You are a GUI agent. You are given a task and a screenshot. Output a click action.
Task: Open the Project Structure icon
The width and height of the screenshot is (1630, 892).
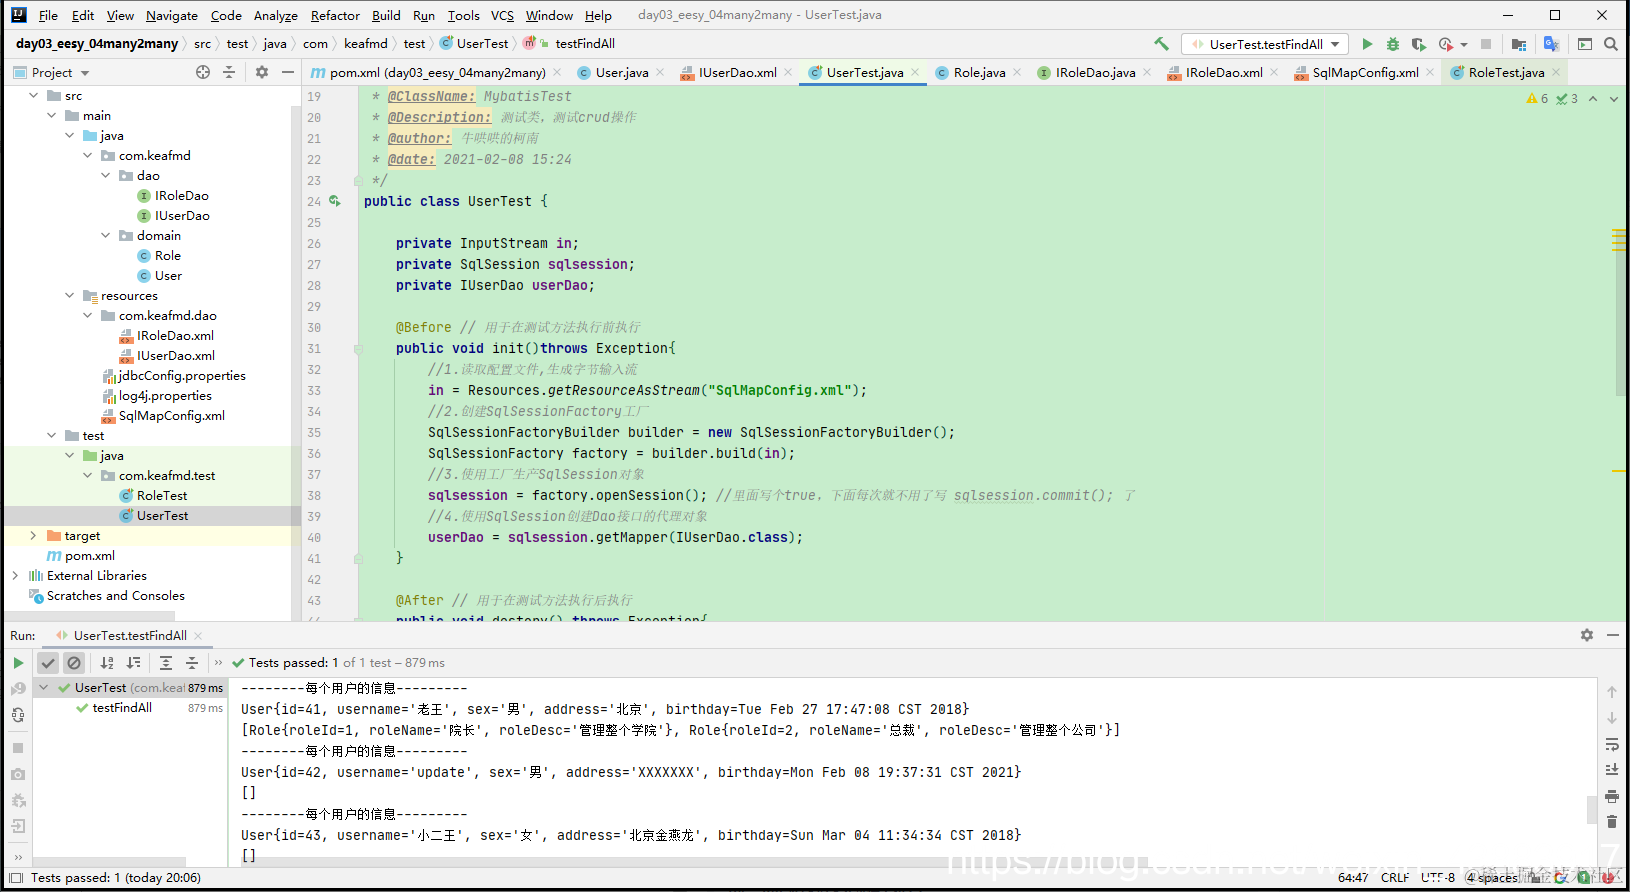[1519, 44]
